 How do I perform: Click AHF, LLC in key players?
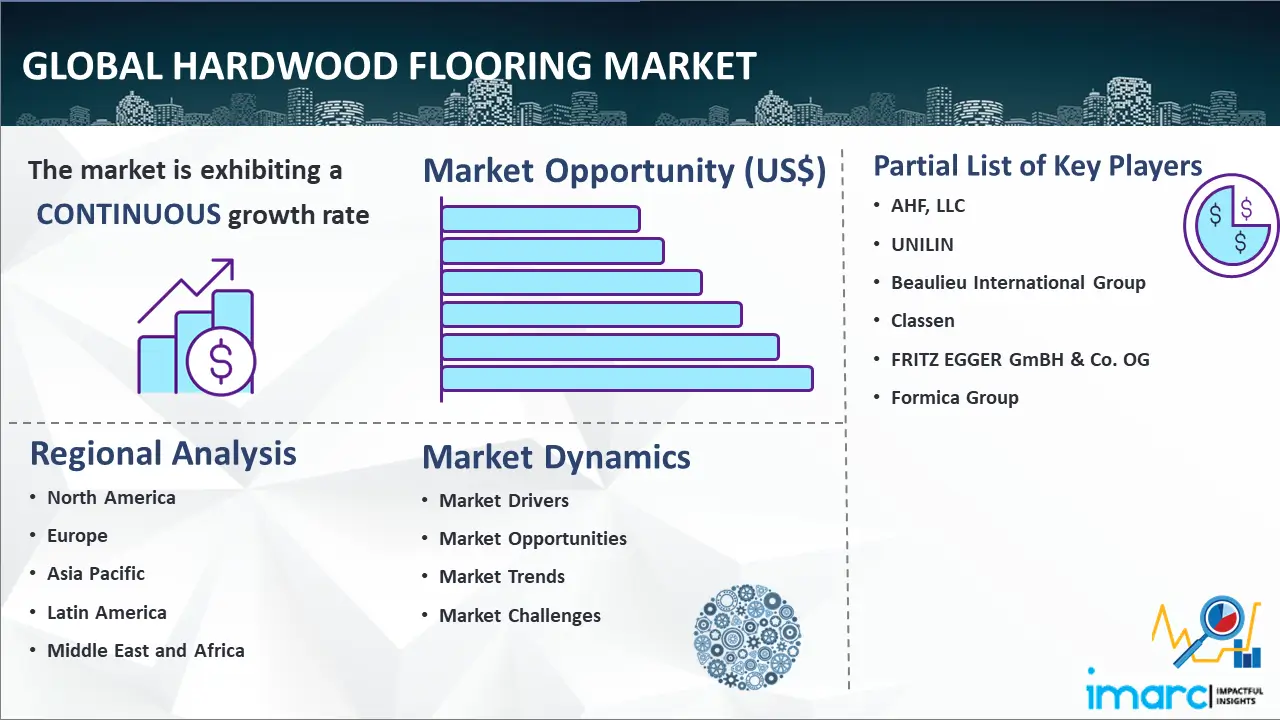(928, 206)
